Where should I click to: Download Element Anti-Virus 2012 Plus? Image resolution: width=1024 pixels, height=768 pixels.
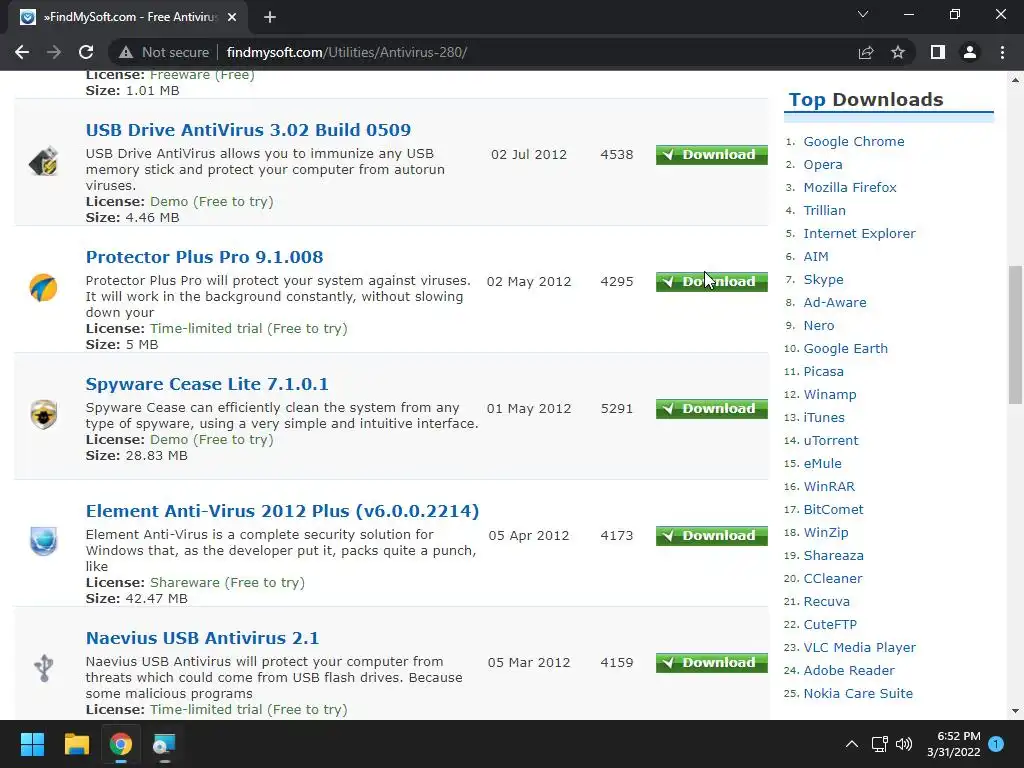[x=711, y=536]
